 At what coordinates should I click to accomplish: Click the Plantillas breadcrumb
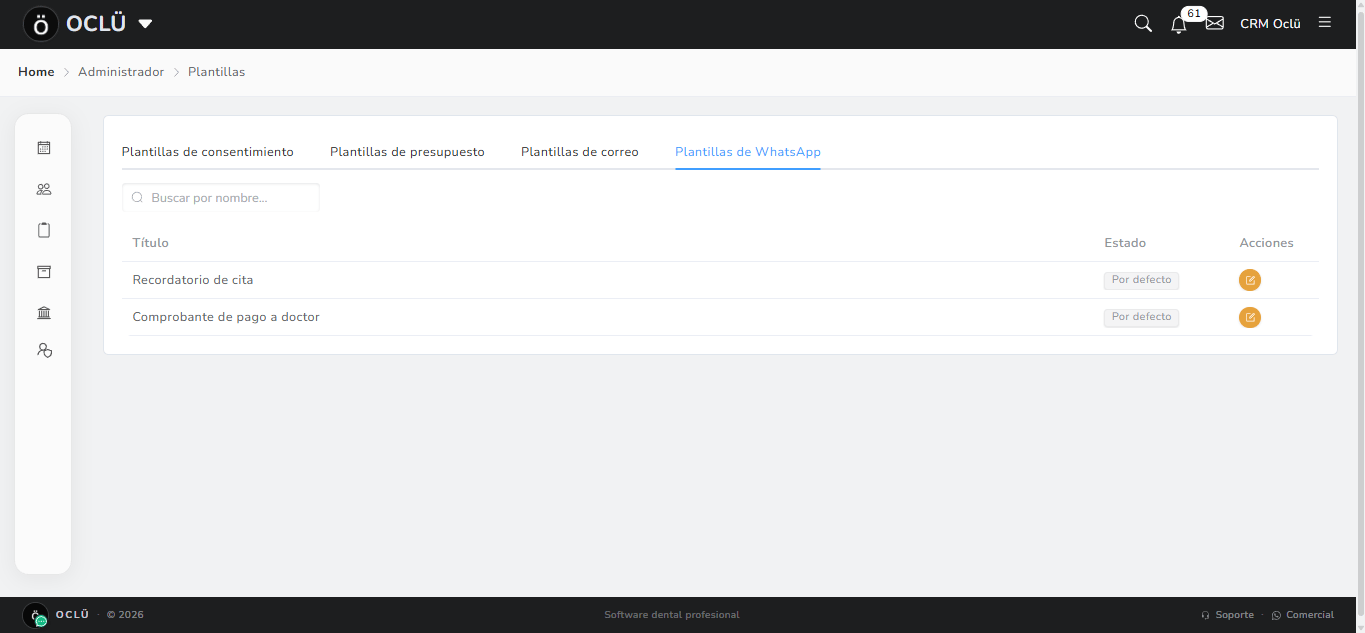click(217, 72)
